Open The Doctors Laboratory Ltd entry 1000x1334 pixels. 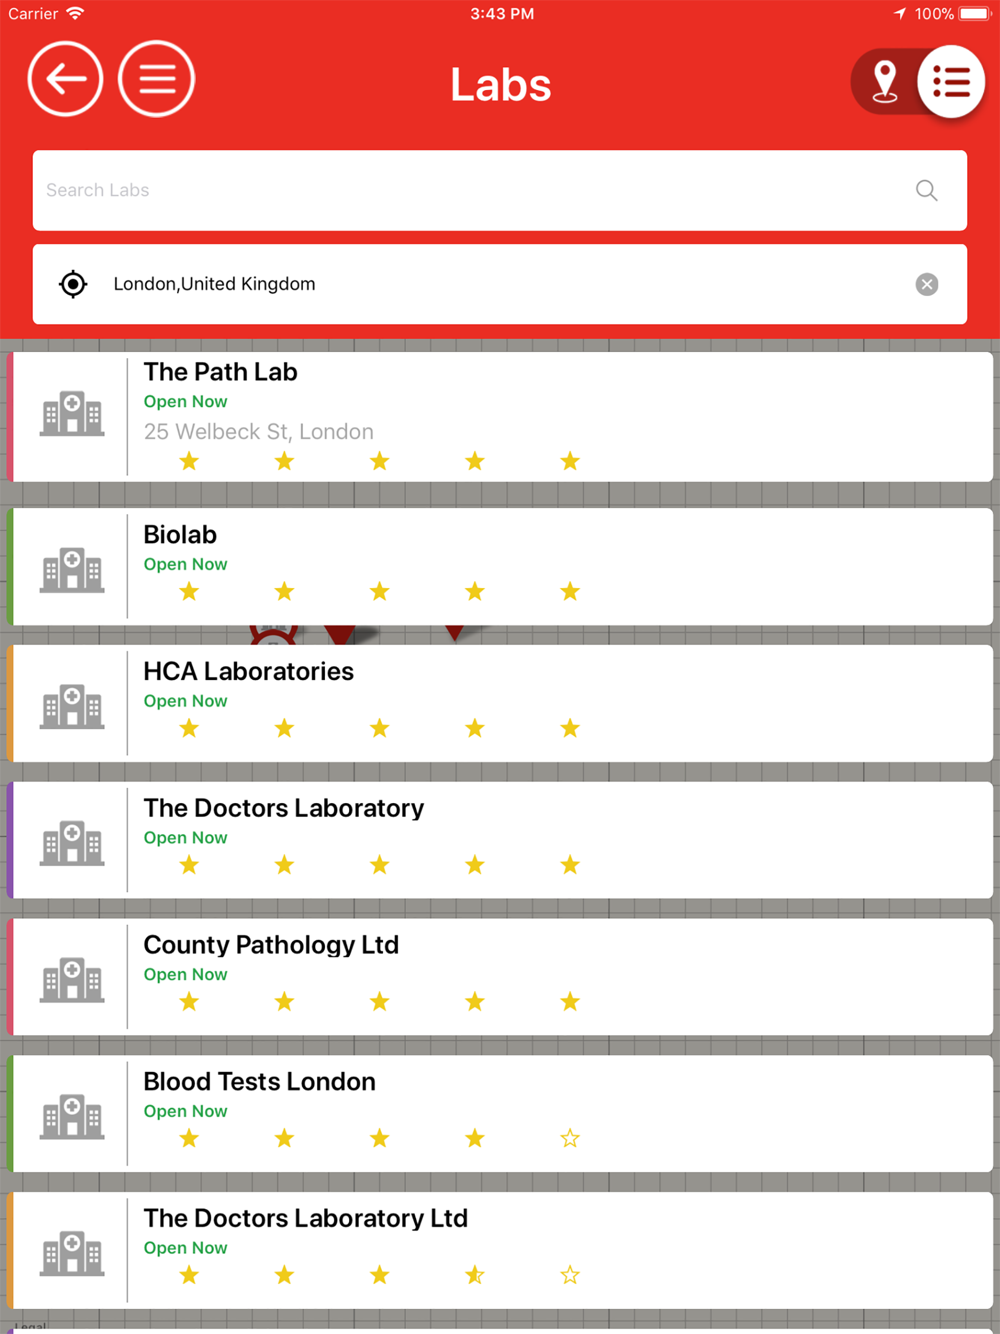click(x=500, y=1250)
